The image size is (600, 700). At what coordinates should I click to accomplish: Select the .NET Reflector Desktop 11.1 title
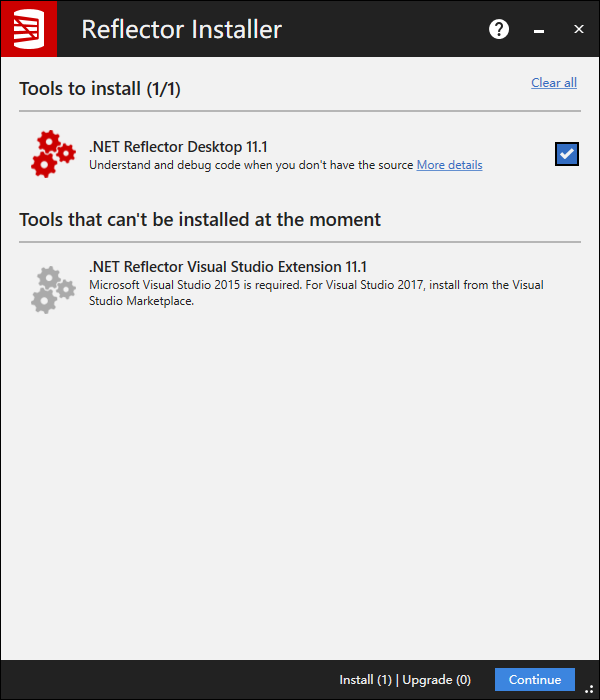[x=178, y=147]
